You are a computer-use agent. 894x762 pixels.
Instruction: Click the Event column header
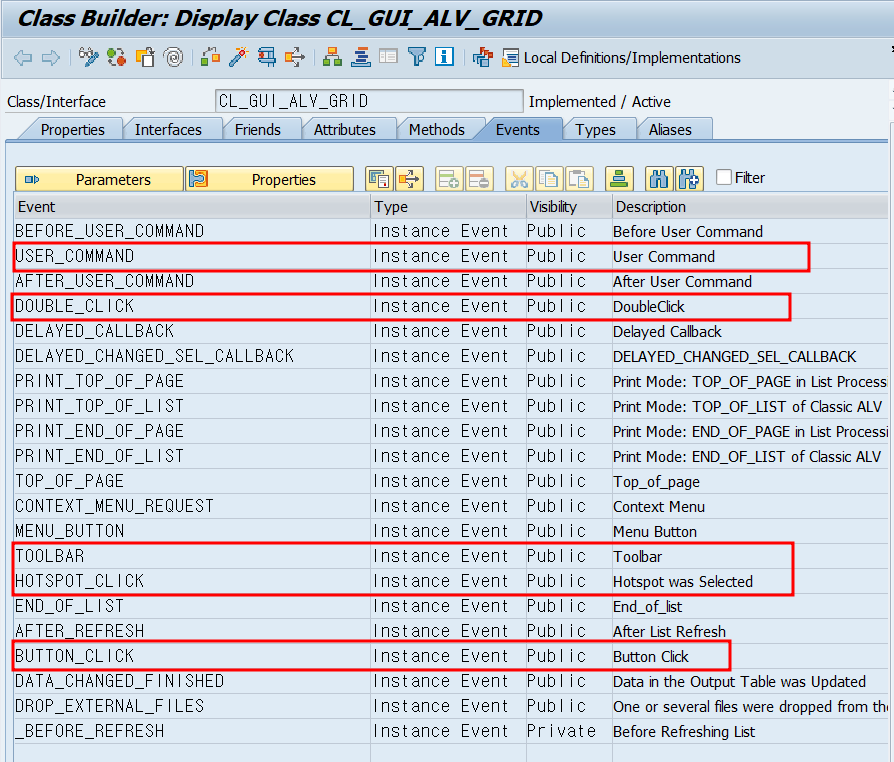(x=192, y=206)
